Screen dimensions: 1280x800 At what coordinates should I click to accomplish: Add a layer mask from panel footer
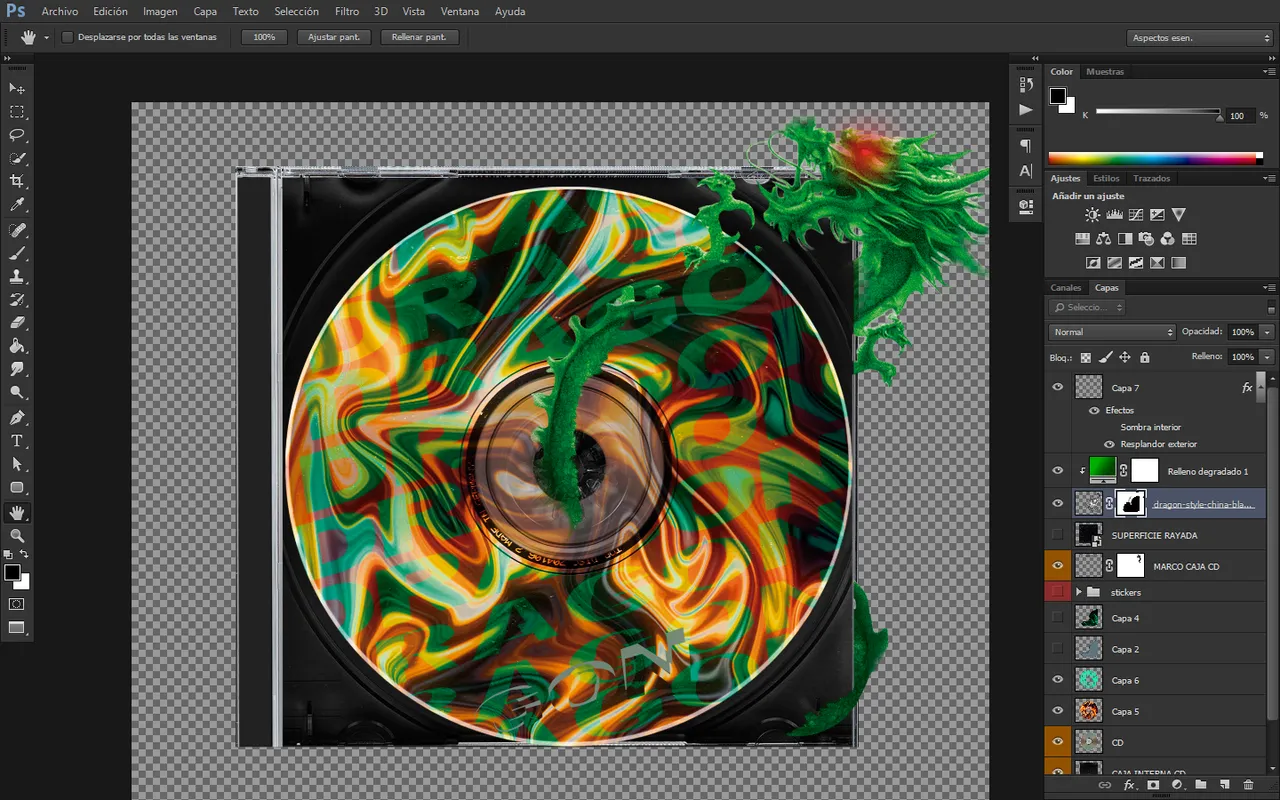[1153, 786]
